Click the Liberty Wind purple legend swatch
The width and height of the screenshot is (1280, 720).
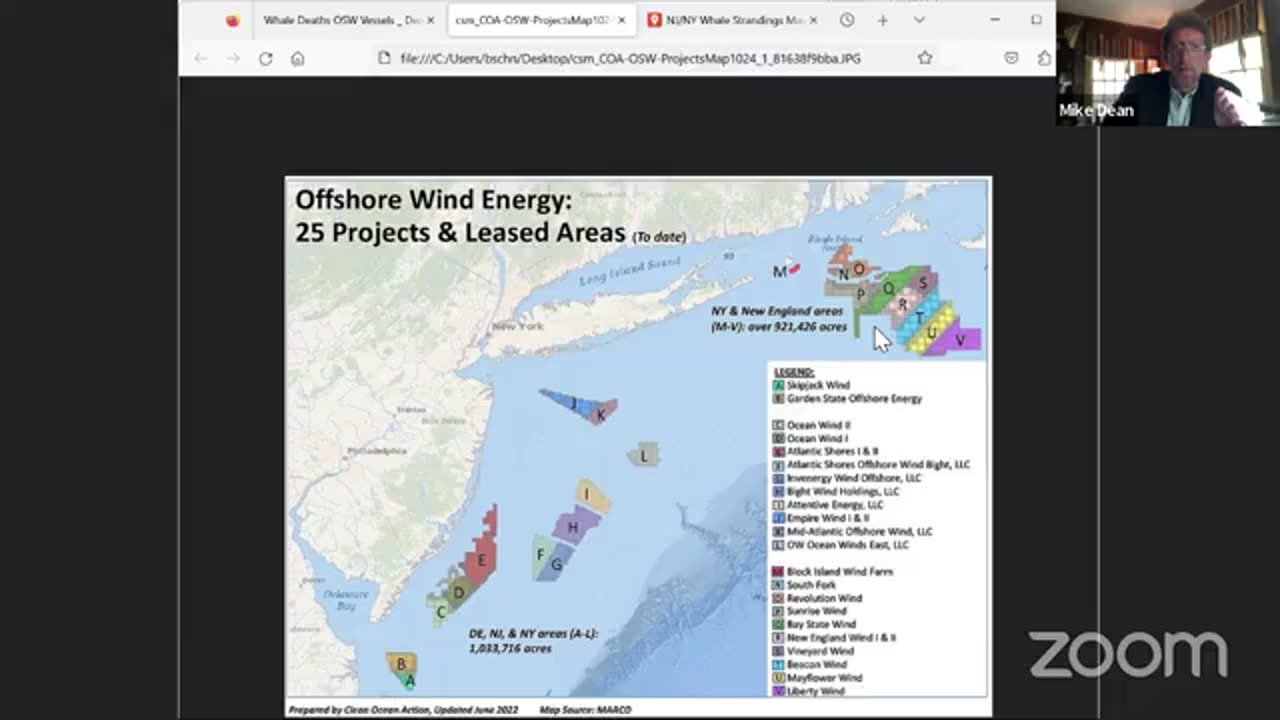coord(778,691)
